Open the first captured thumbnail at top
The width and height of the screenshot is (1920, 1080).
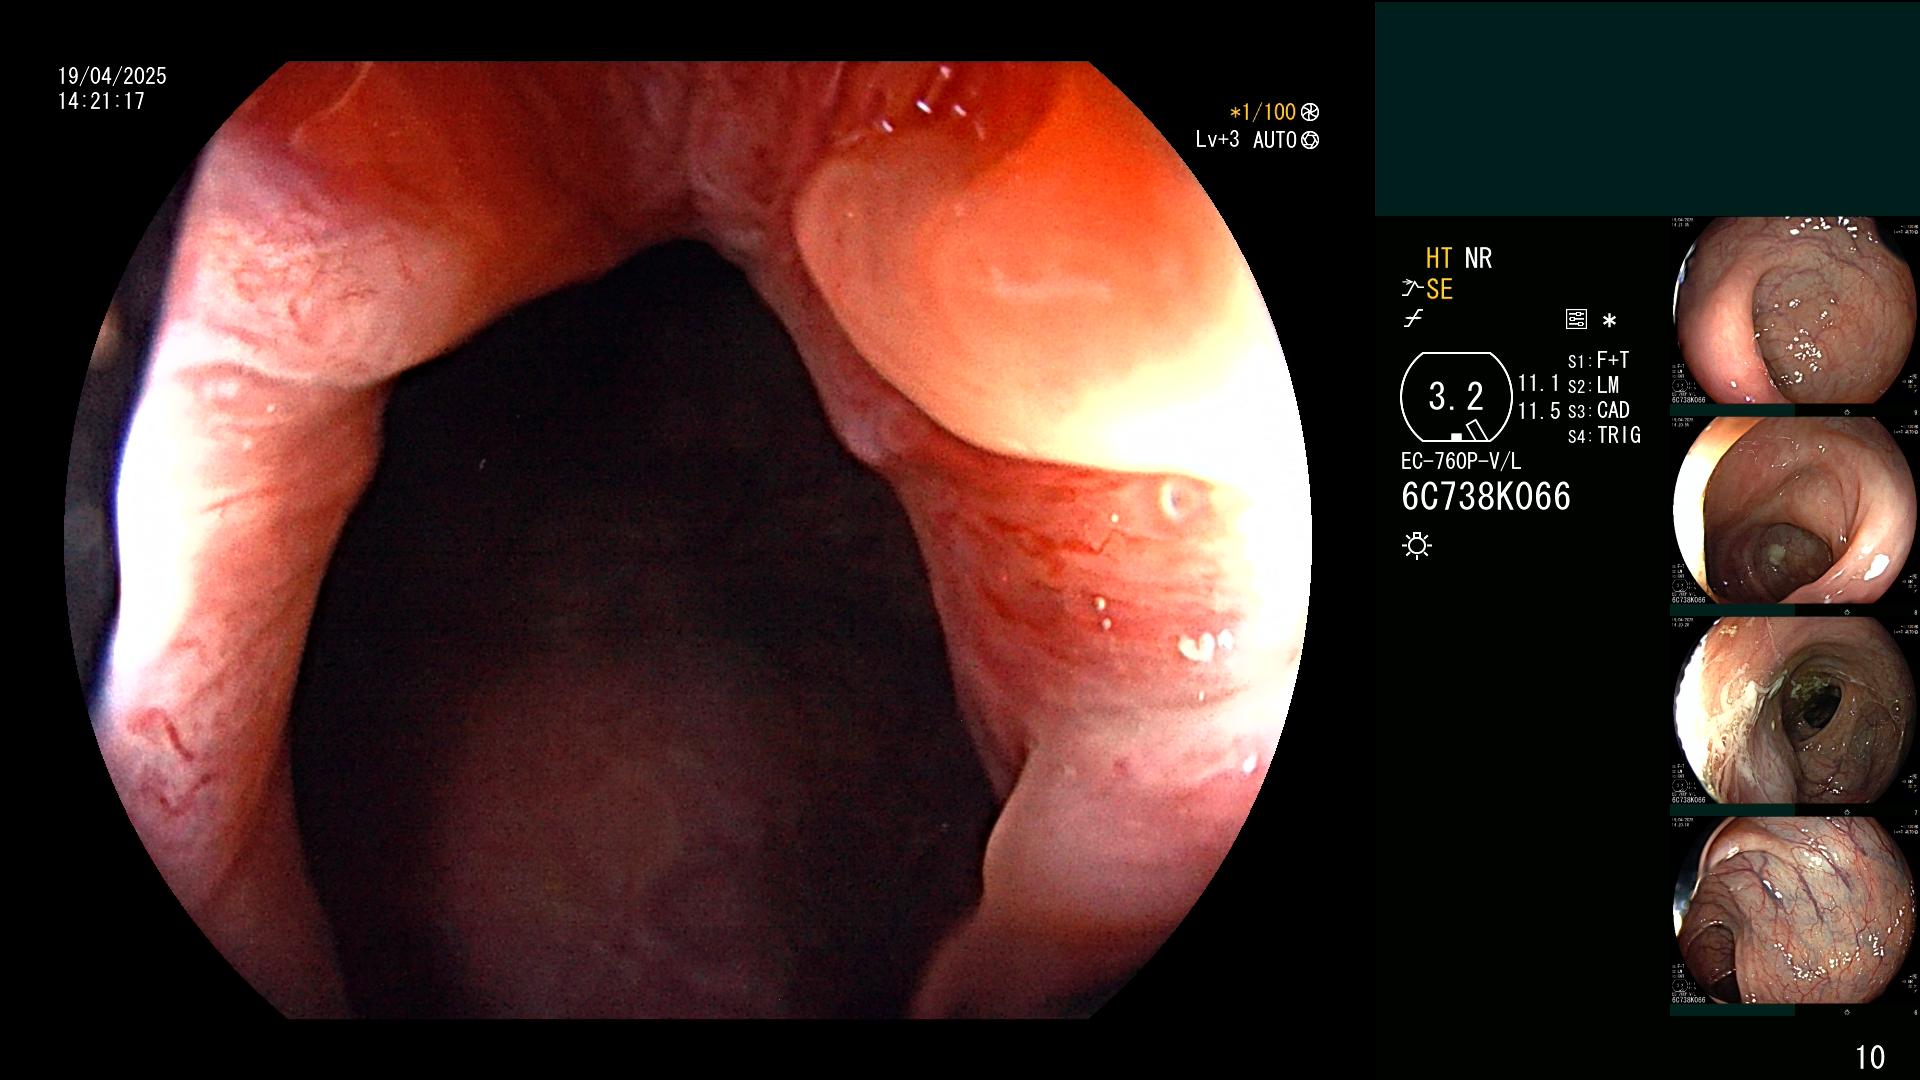click(x=1795, y=310)
